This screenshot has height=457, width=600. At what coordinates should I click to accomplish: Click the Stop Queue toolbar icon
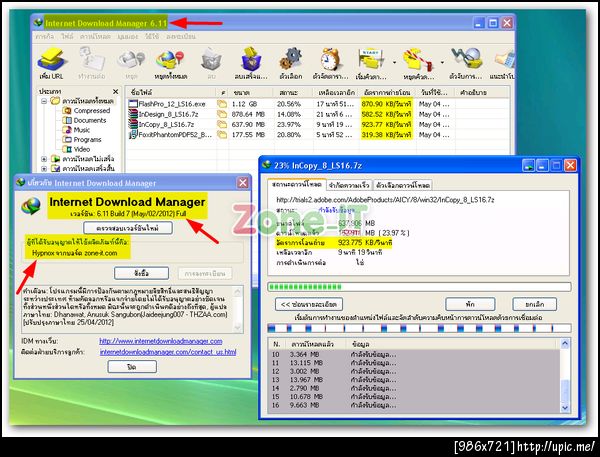pyautogui.click(x=418, y=60)
